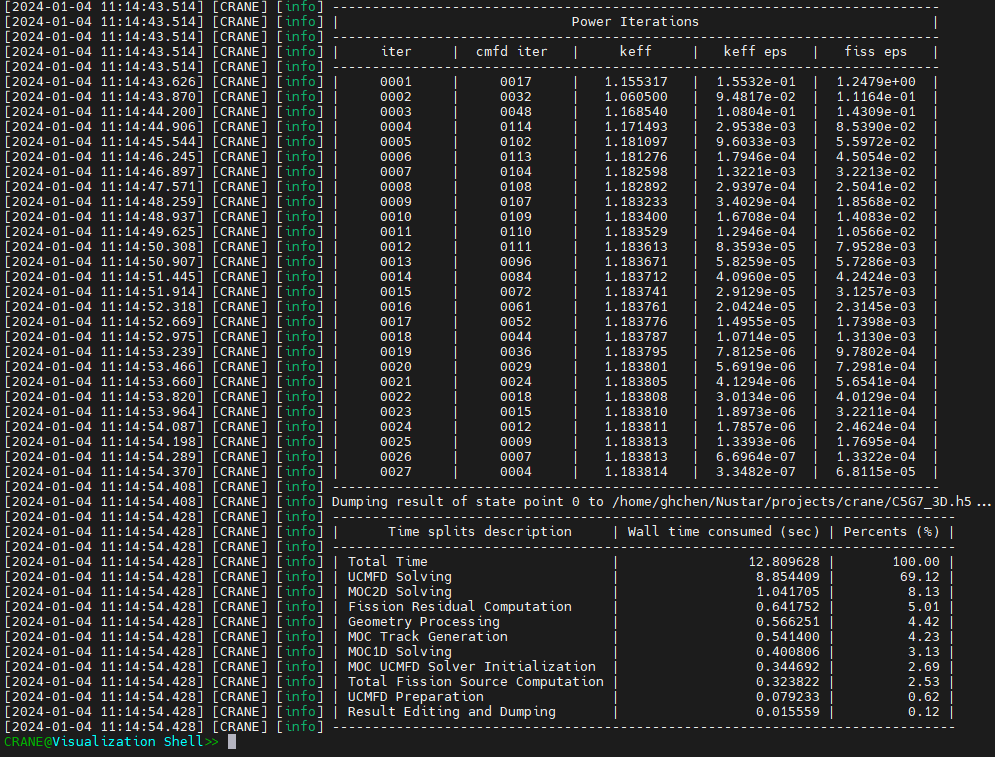995x757 pixels.
Task: Click keff eps value 1.4955e-05
Action: [x=756, y=322]
